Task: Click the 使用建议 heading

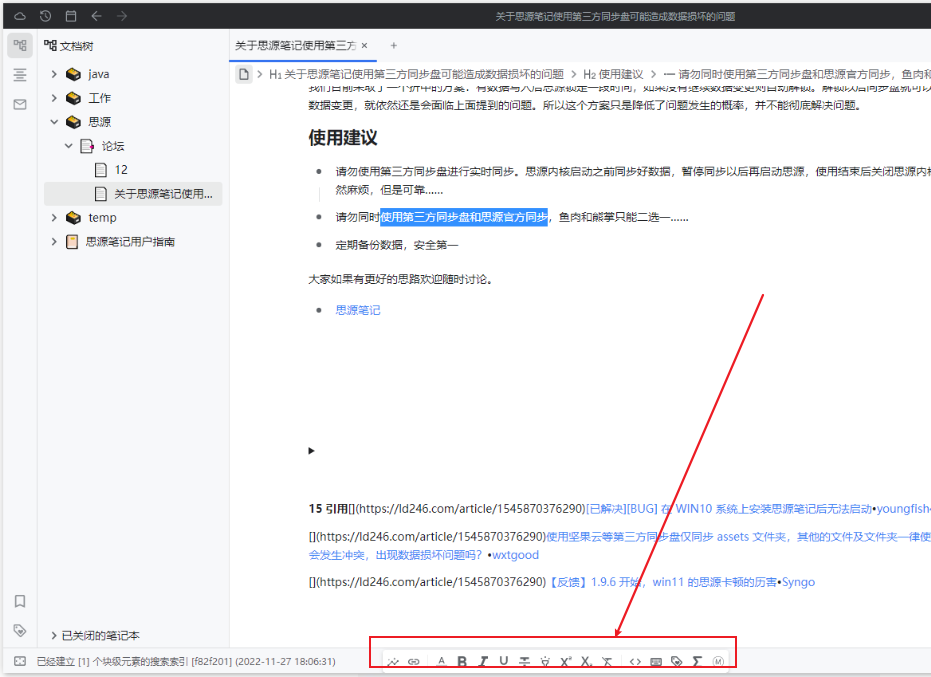Action: [343, 137]
